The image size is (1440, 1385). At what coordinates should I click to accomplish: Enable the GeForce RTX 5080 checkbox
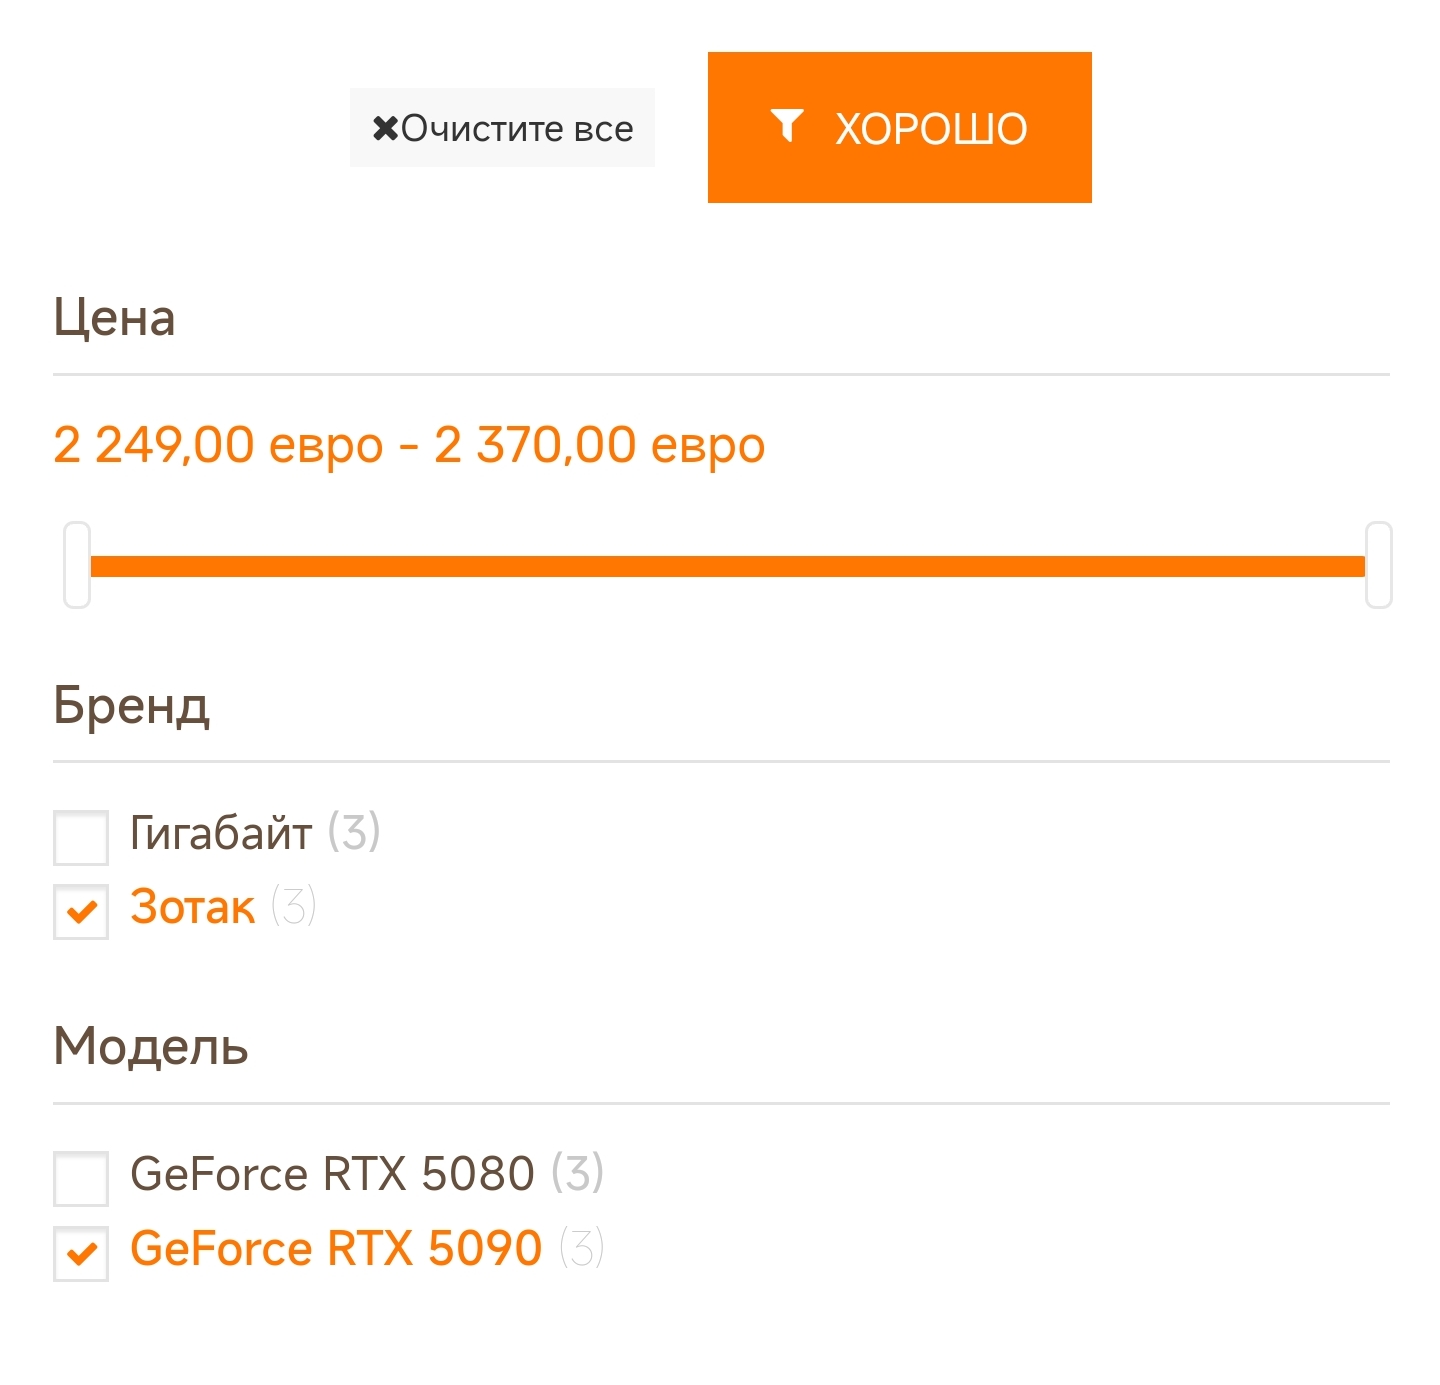[81, 1179]
